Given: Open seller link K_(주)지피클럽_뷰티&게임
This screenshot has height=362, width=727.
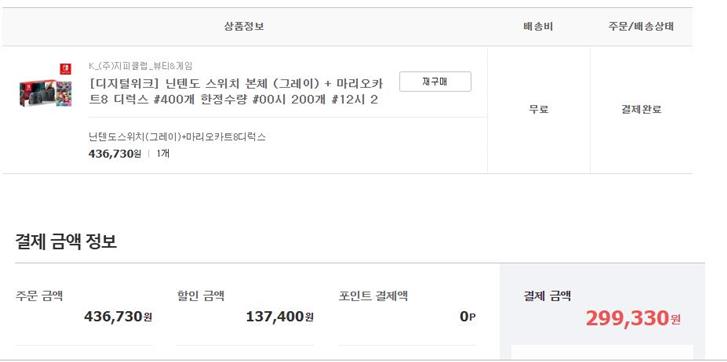Looking at the screenshot, I should pos(140,66).
